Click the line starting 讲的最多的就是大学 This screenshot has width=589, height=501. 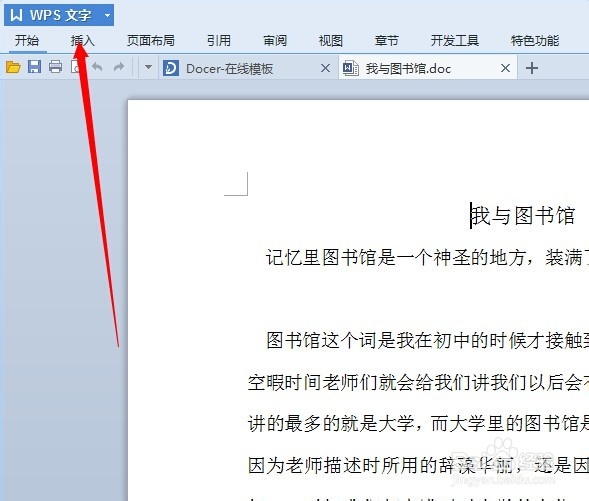click(x=418, y=424)
